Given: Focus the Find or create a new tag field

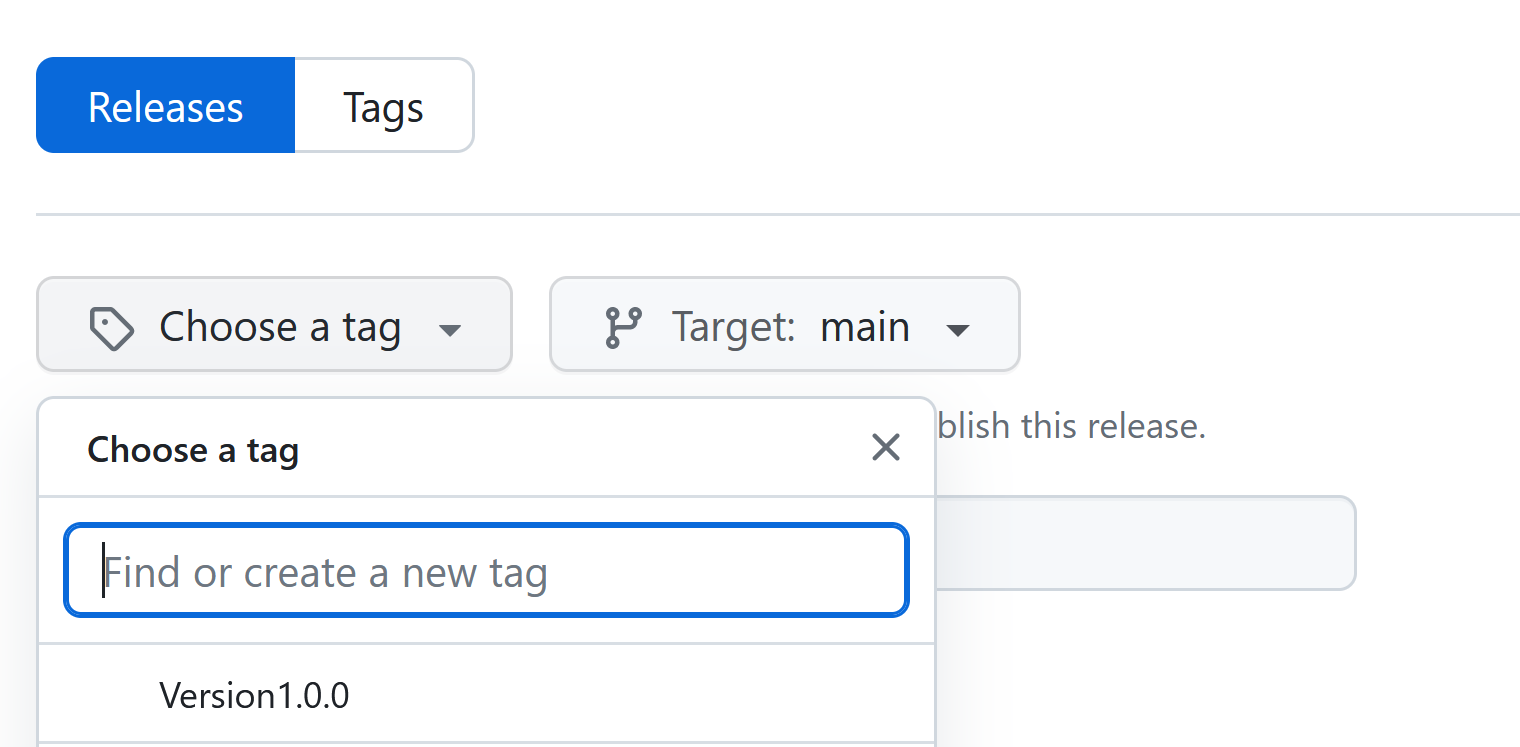Looking at the screenshot, I should tap(486, 571).
